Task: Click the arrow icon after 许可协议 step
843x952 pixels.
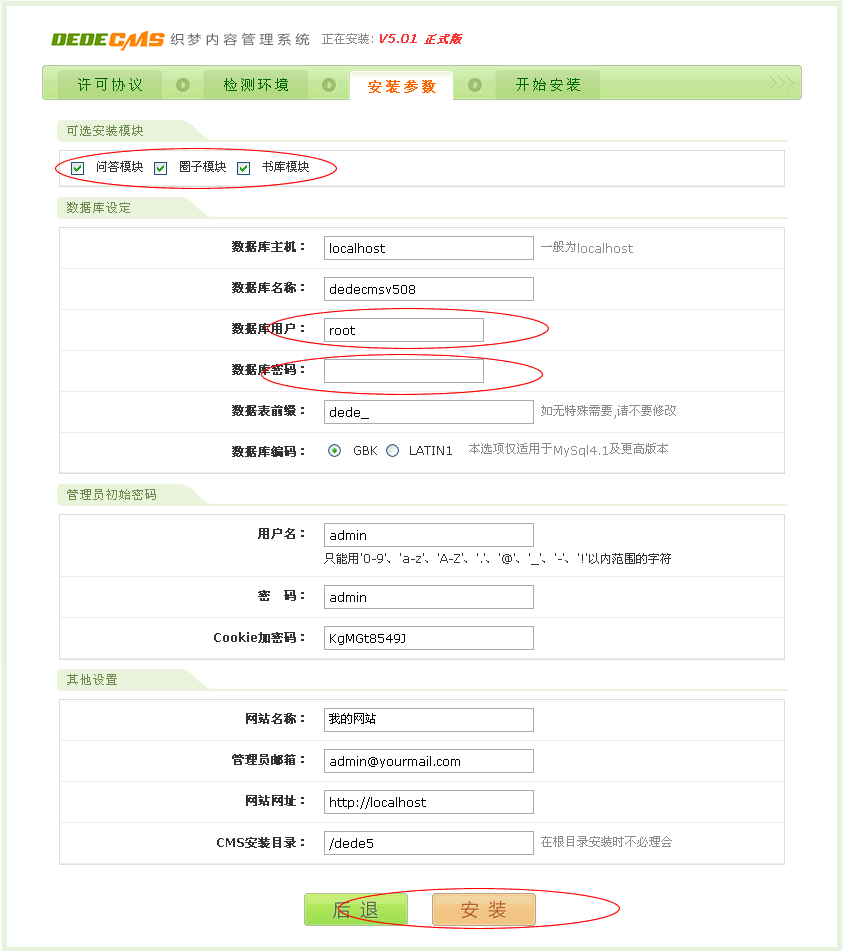Action: (181, 83)
